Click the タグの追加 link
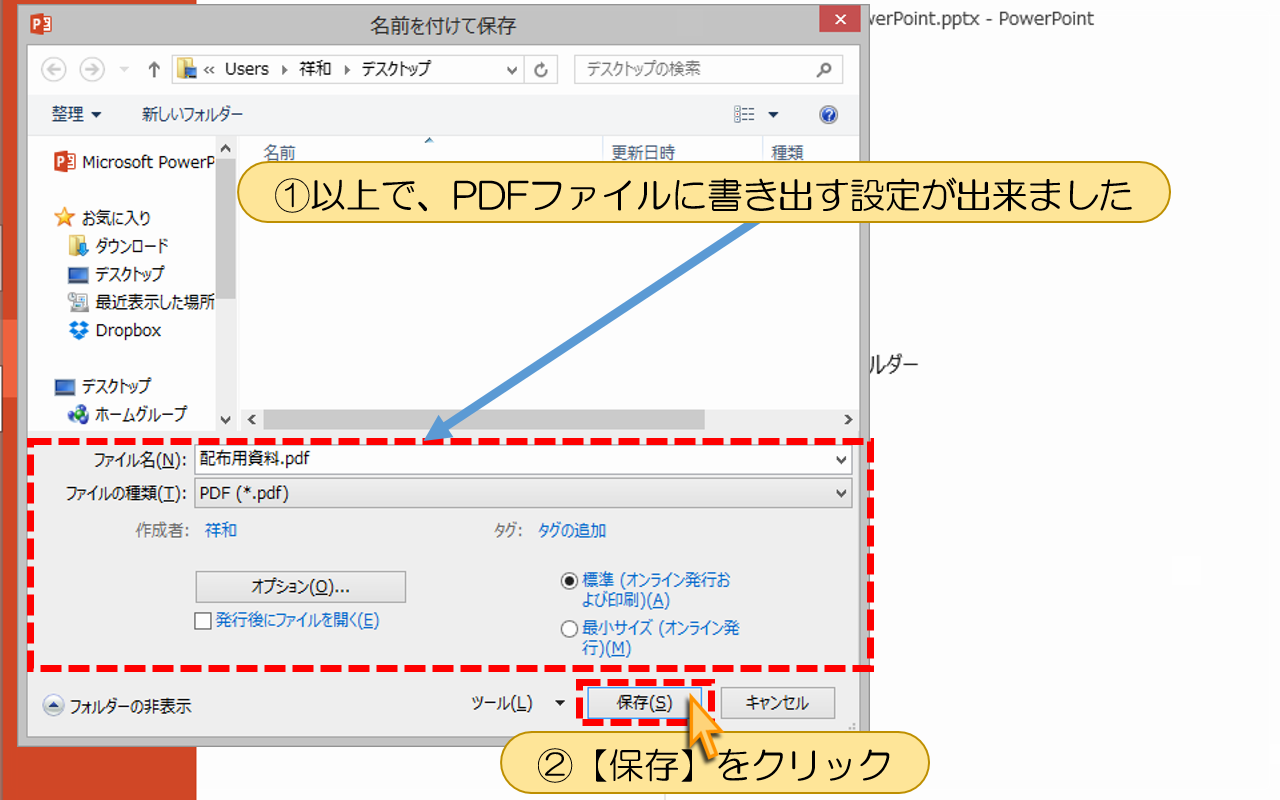This screenshot has width=1280, height=800. click(572, 531)
